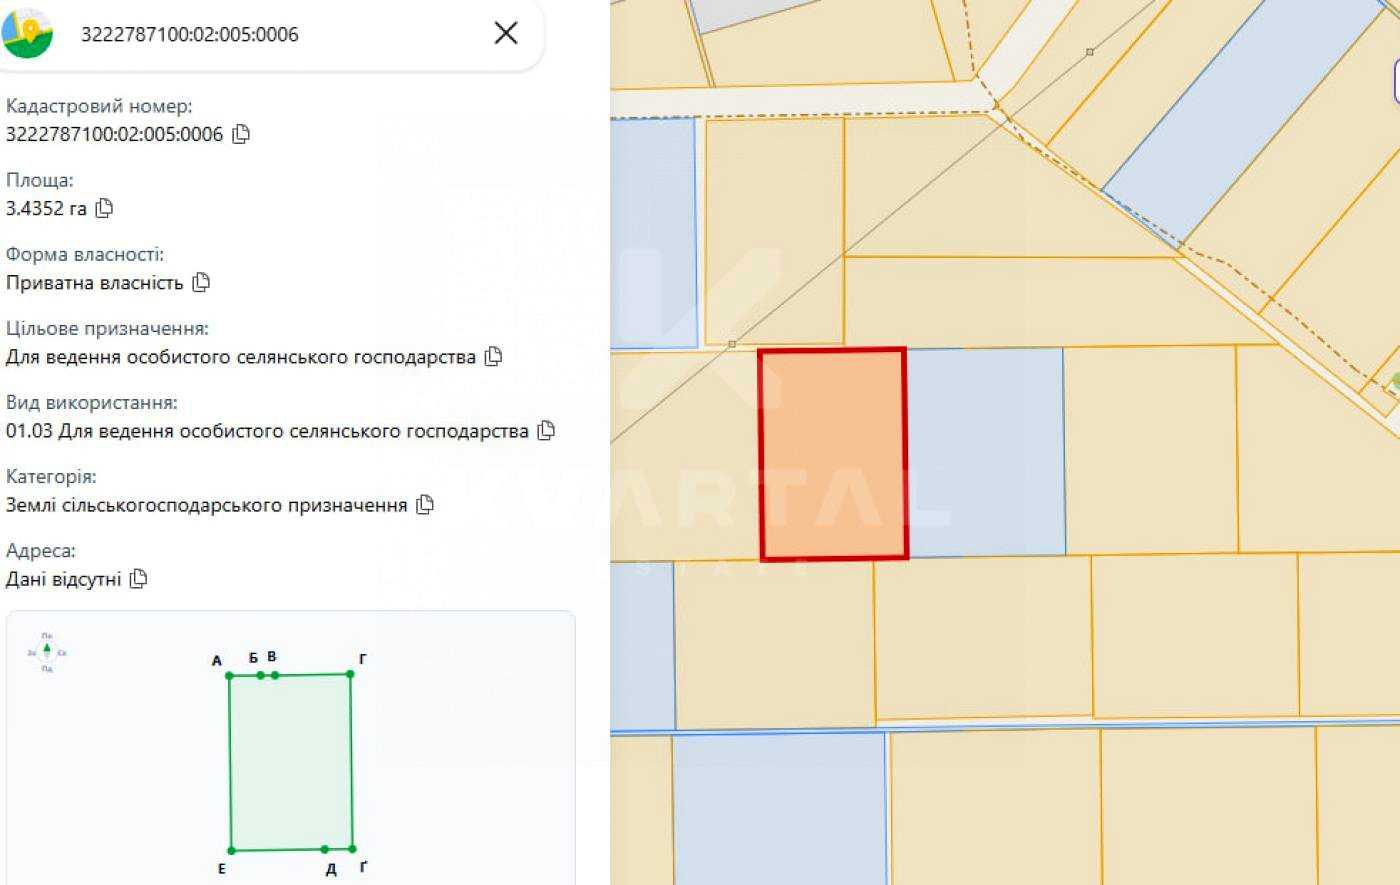The height and width of the screenshot is (885, 1400).
Task: Copy the Цільове призначення text
Action: 493,356
